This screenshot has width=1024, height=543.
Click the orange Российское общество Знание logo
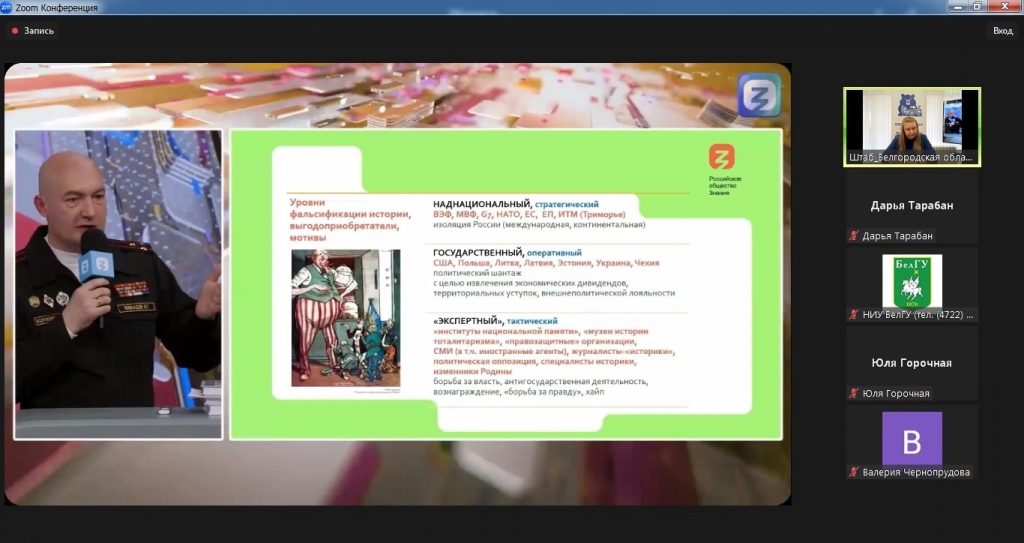tap(722, 157)
